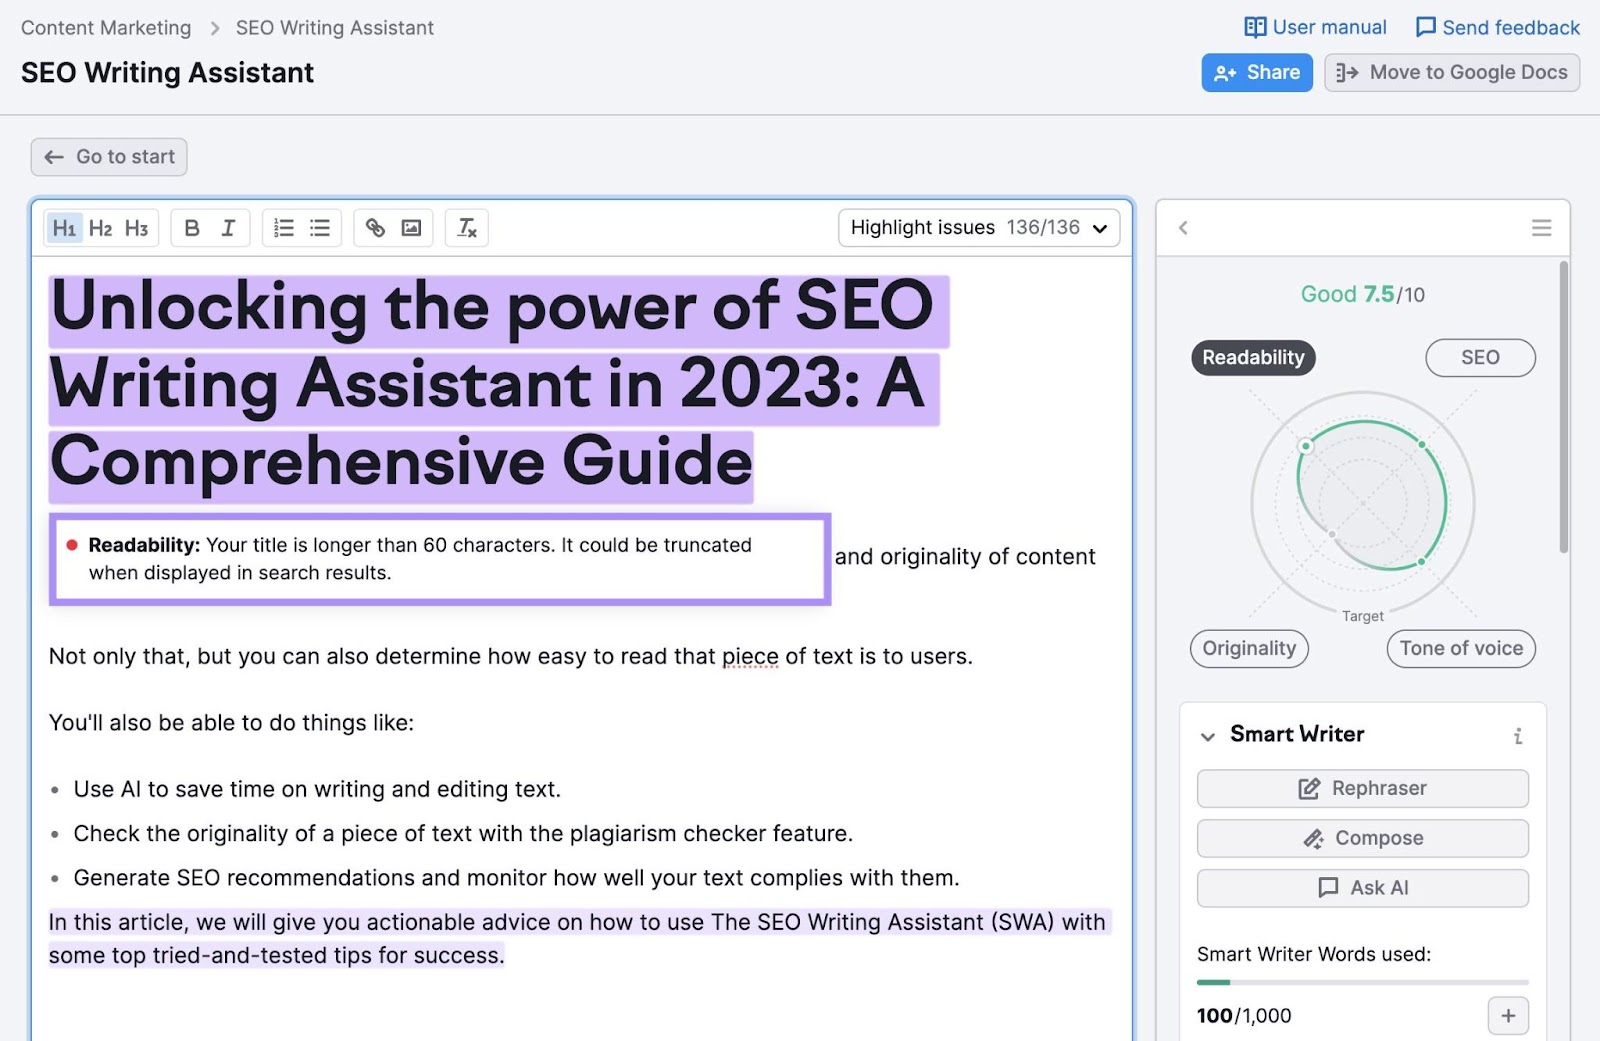Insert a numbered list
Screen dimensions: 1600x1041
[x=284, y=228]
